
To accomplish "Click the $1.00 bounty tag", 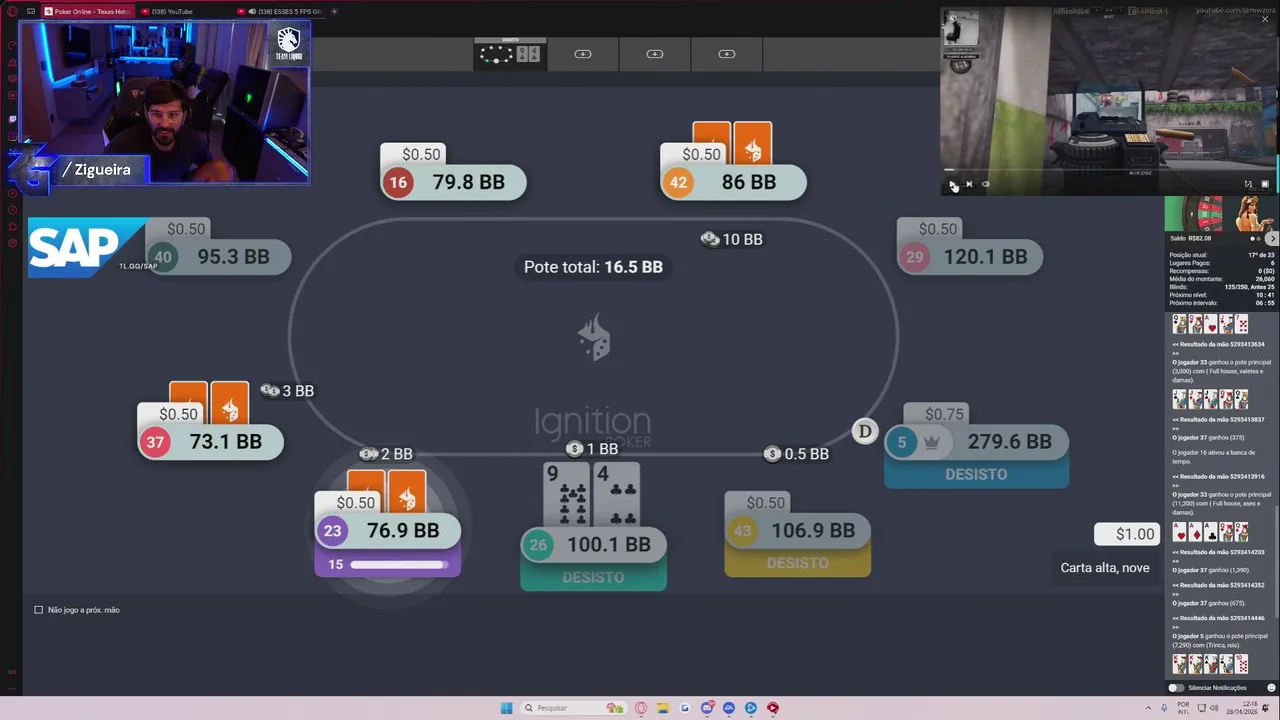I will (x=1127, y=534).
